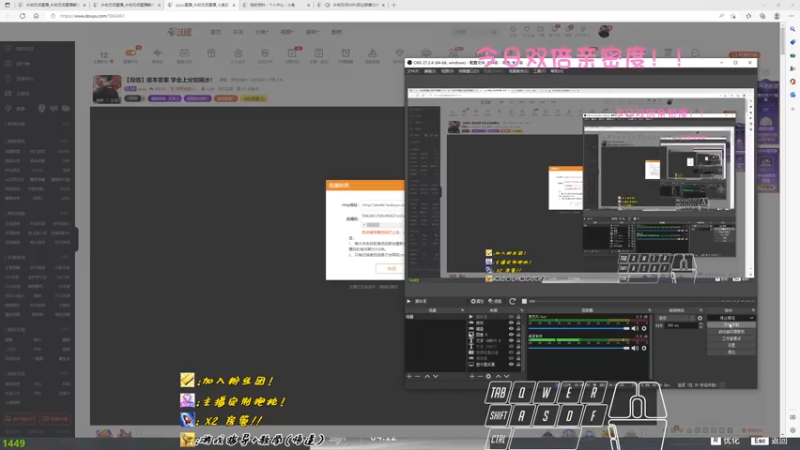Toggle visibility of 图像 5 source
The image size is (800, 450).
[511, 335]
